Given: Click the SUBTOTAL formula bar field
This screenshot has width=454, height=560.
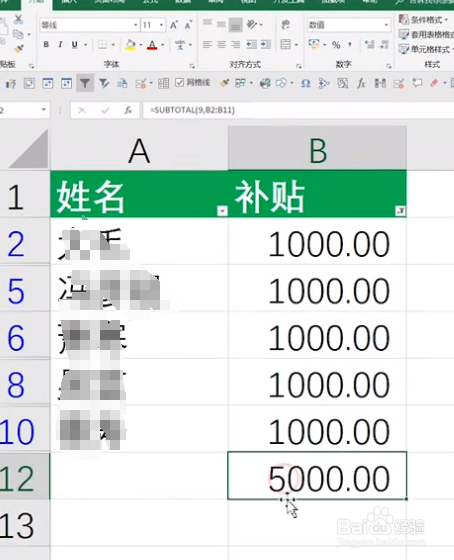Looking at the screenshot, I should coord(298,110).
